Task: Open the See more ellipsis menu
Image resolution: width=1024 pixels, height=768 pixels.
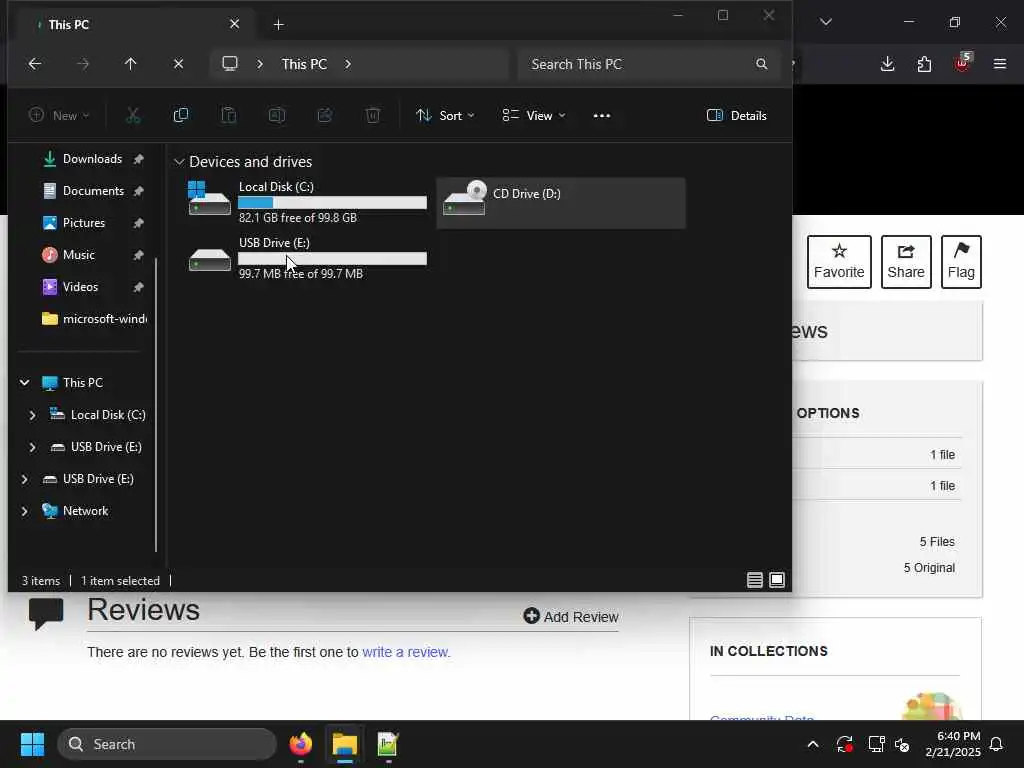Action: coord(601,116)
